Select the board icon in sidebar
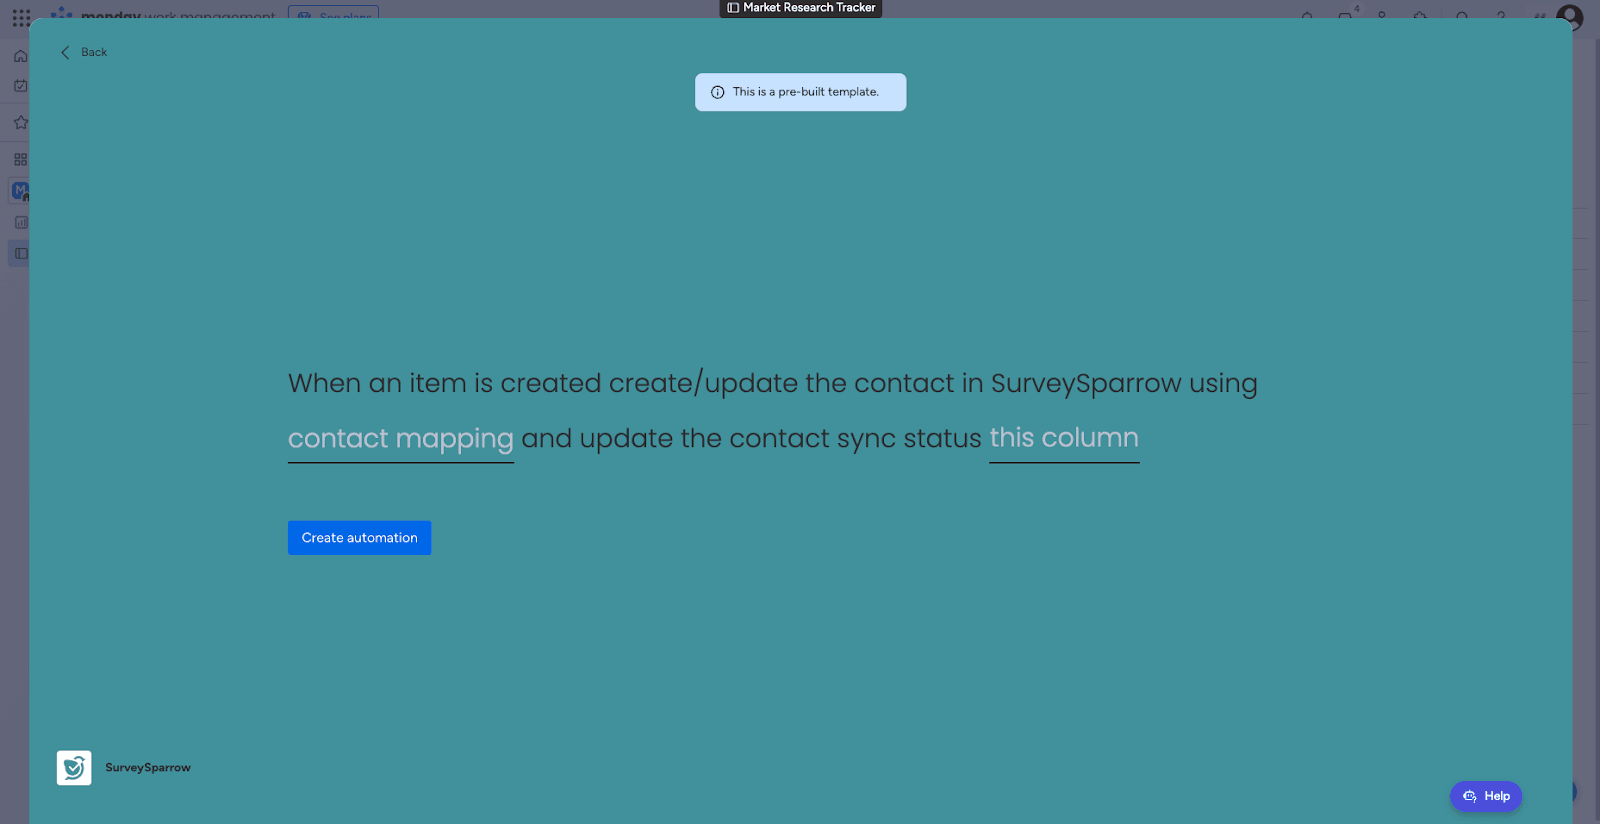1600x824 pixels. 20,253
